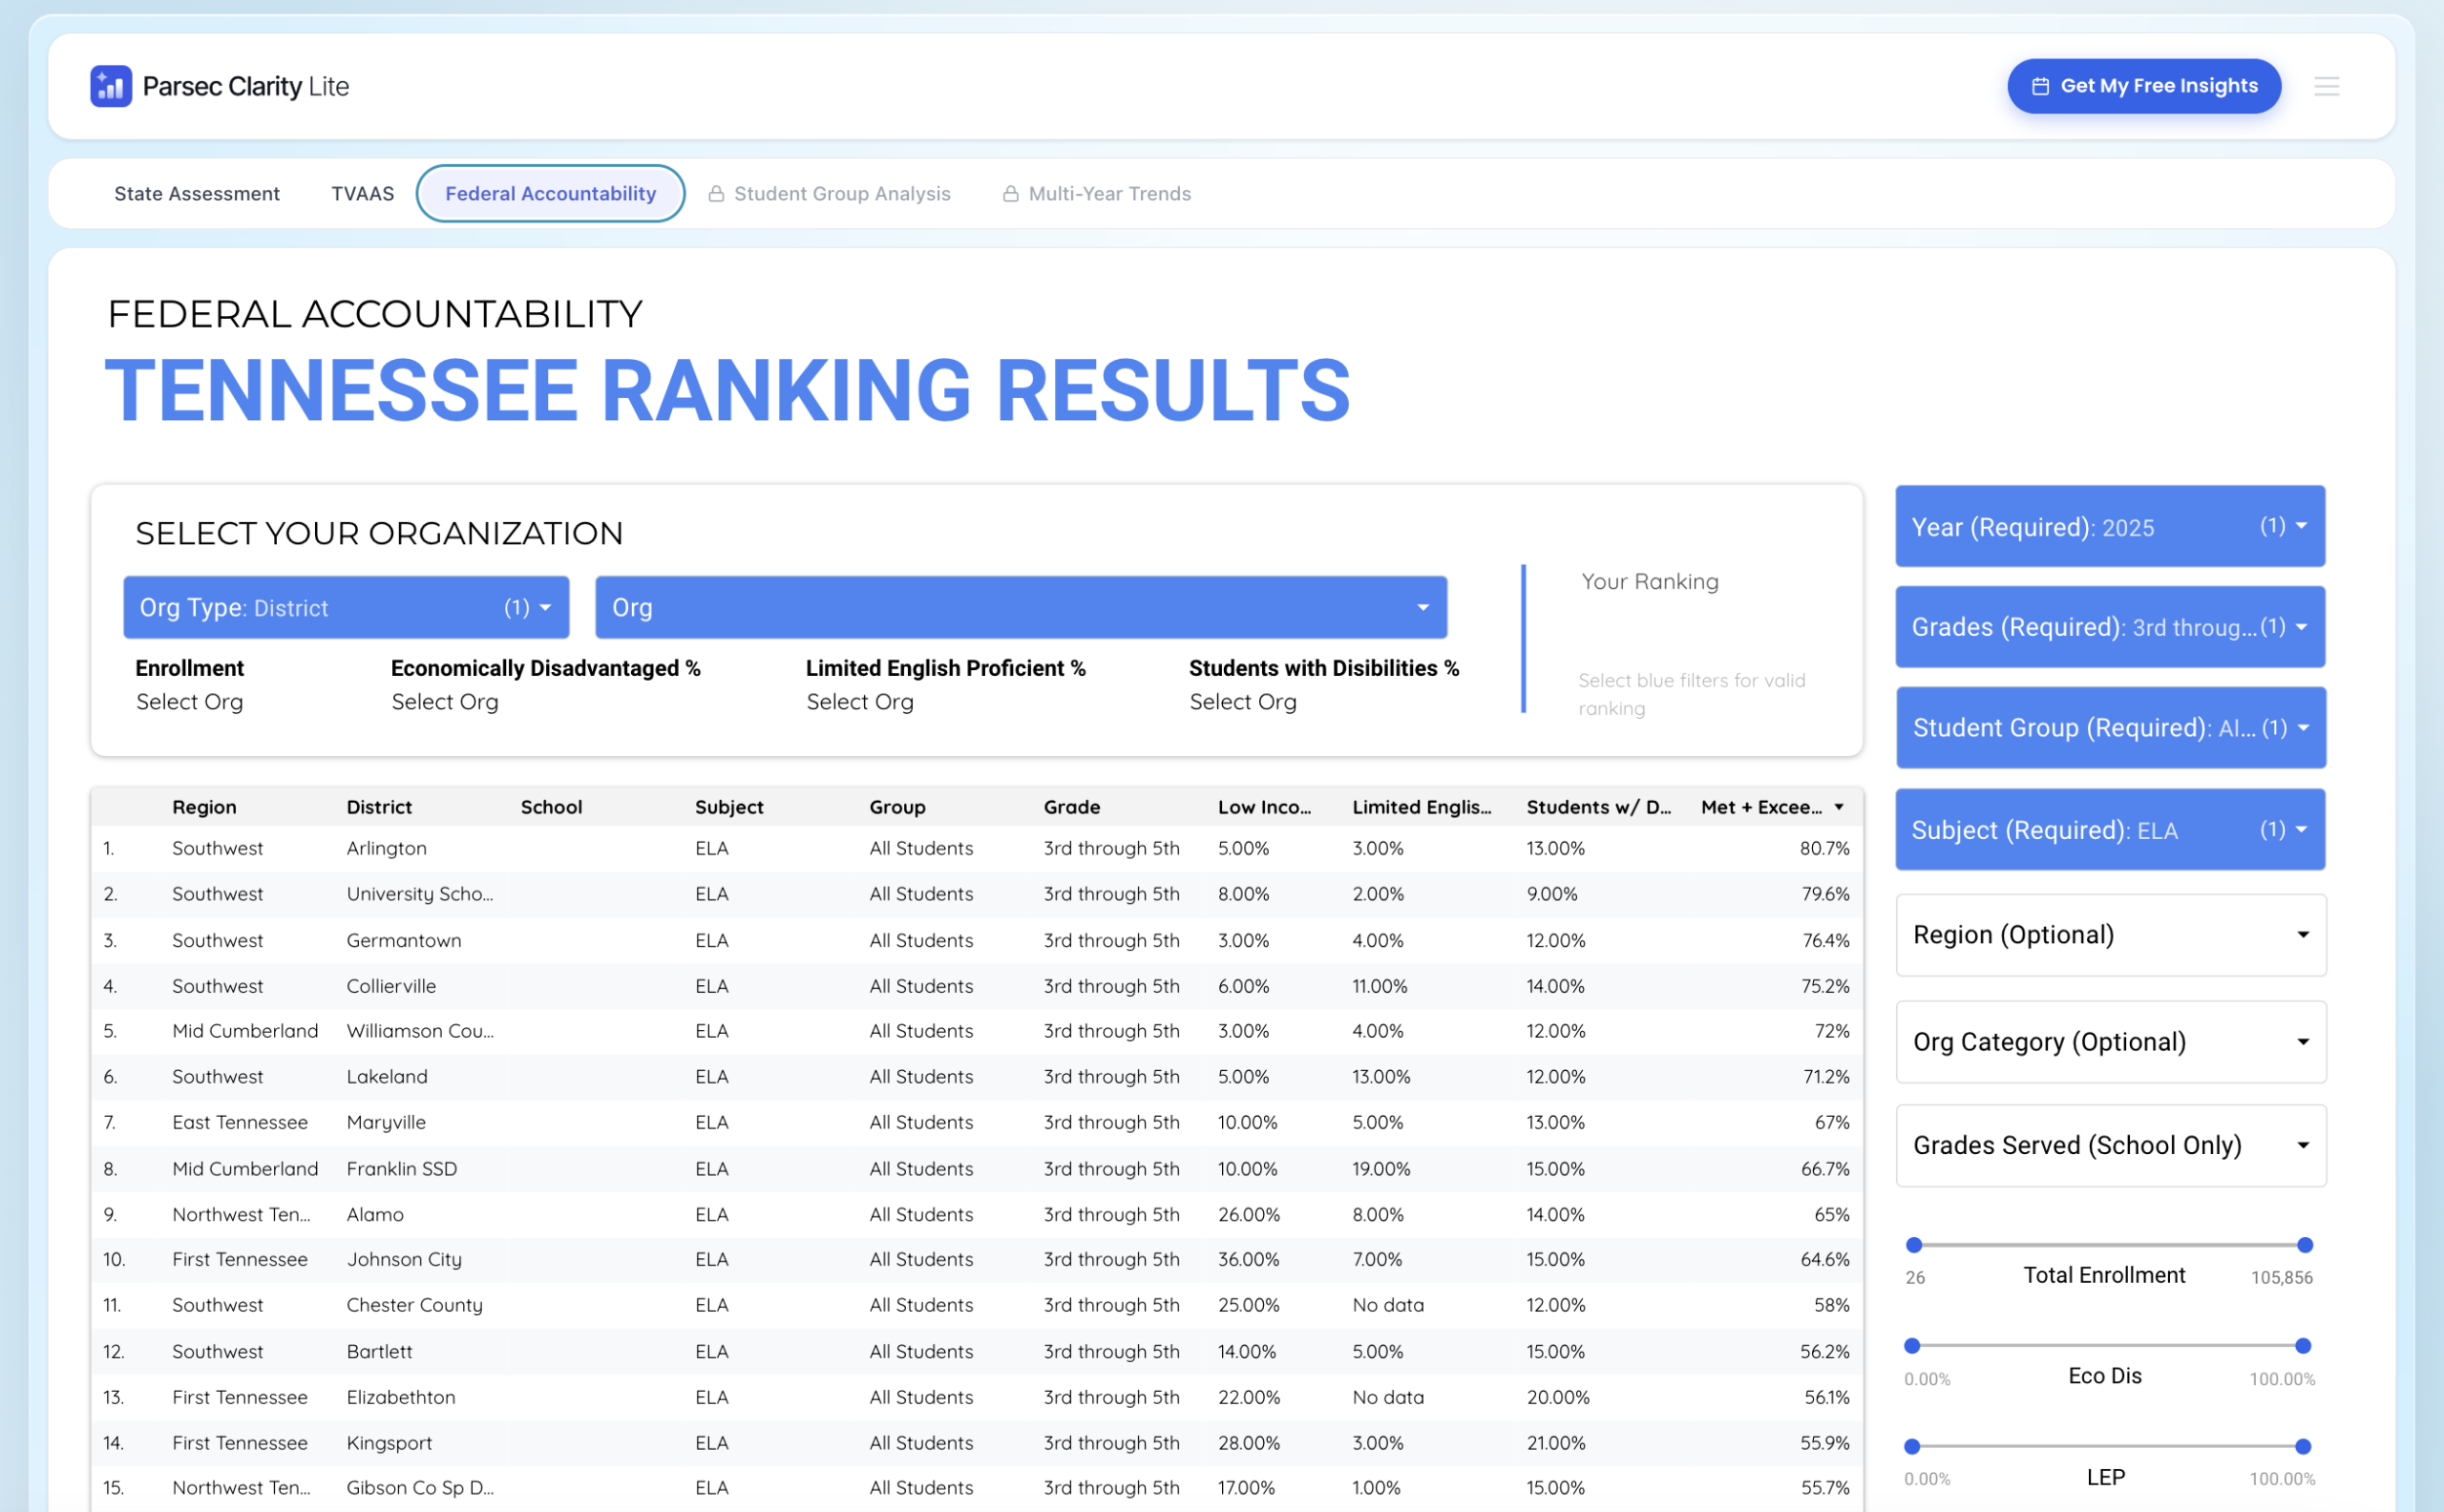This screenshot has height=1512, width=2444.
Task: Click the School column header
Action: pyautogui.click(x=551, y=807)
